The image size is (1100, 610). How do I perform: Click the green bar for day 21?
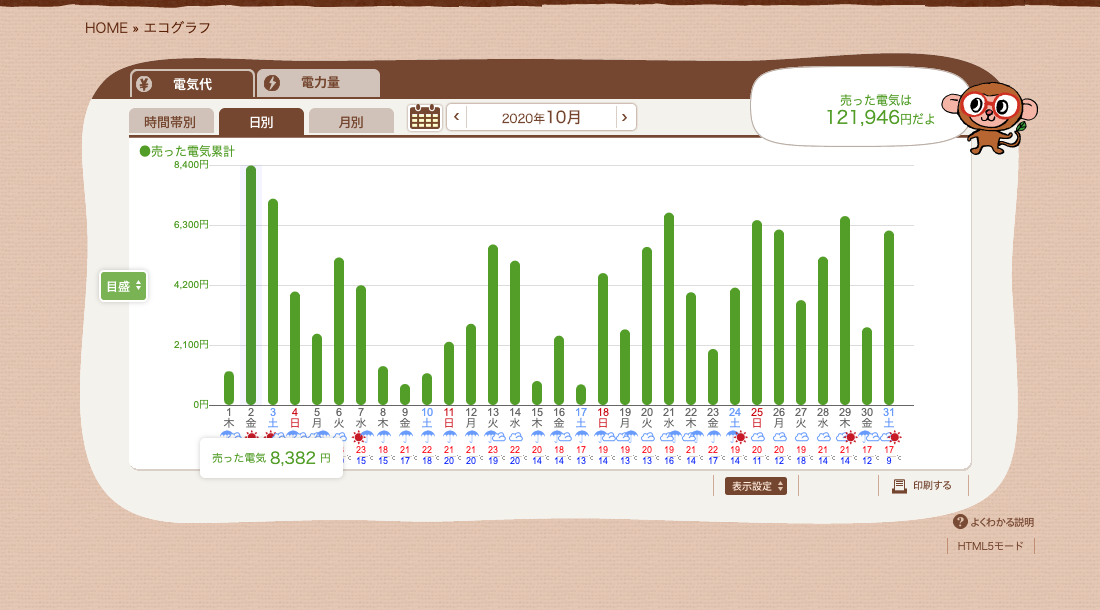click(x=669, y=309)
